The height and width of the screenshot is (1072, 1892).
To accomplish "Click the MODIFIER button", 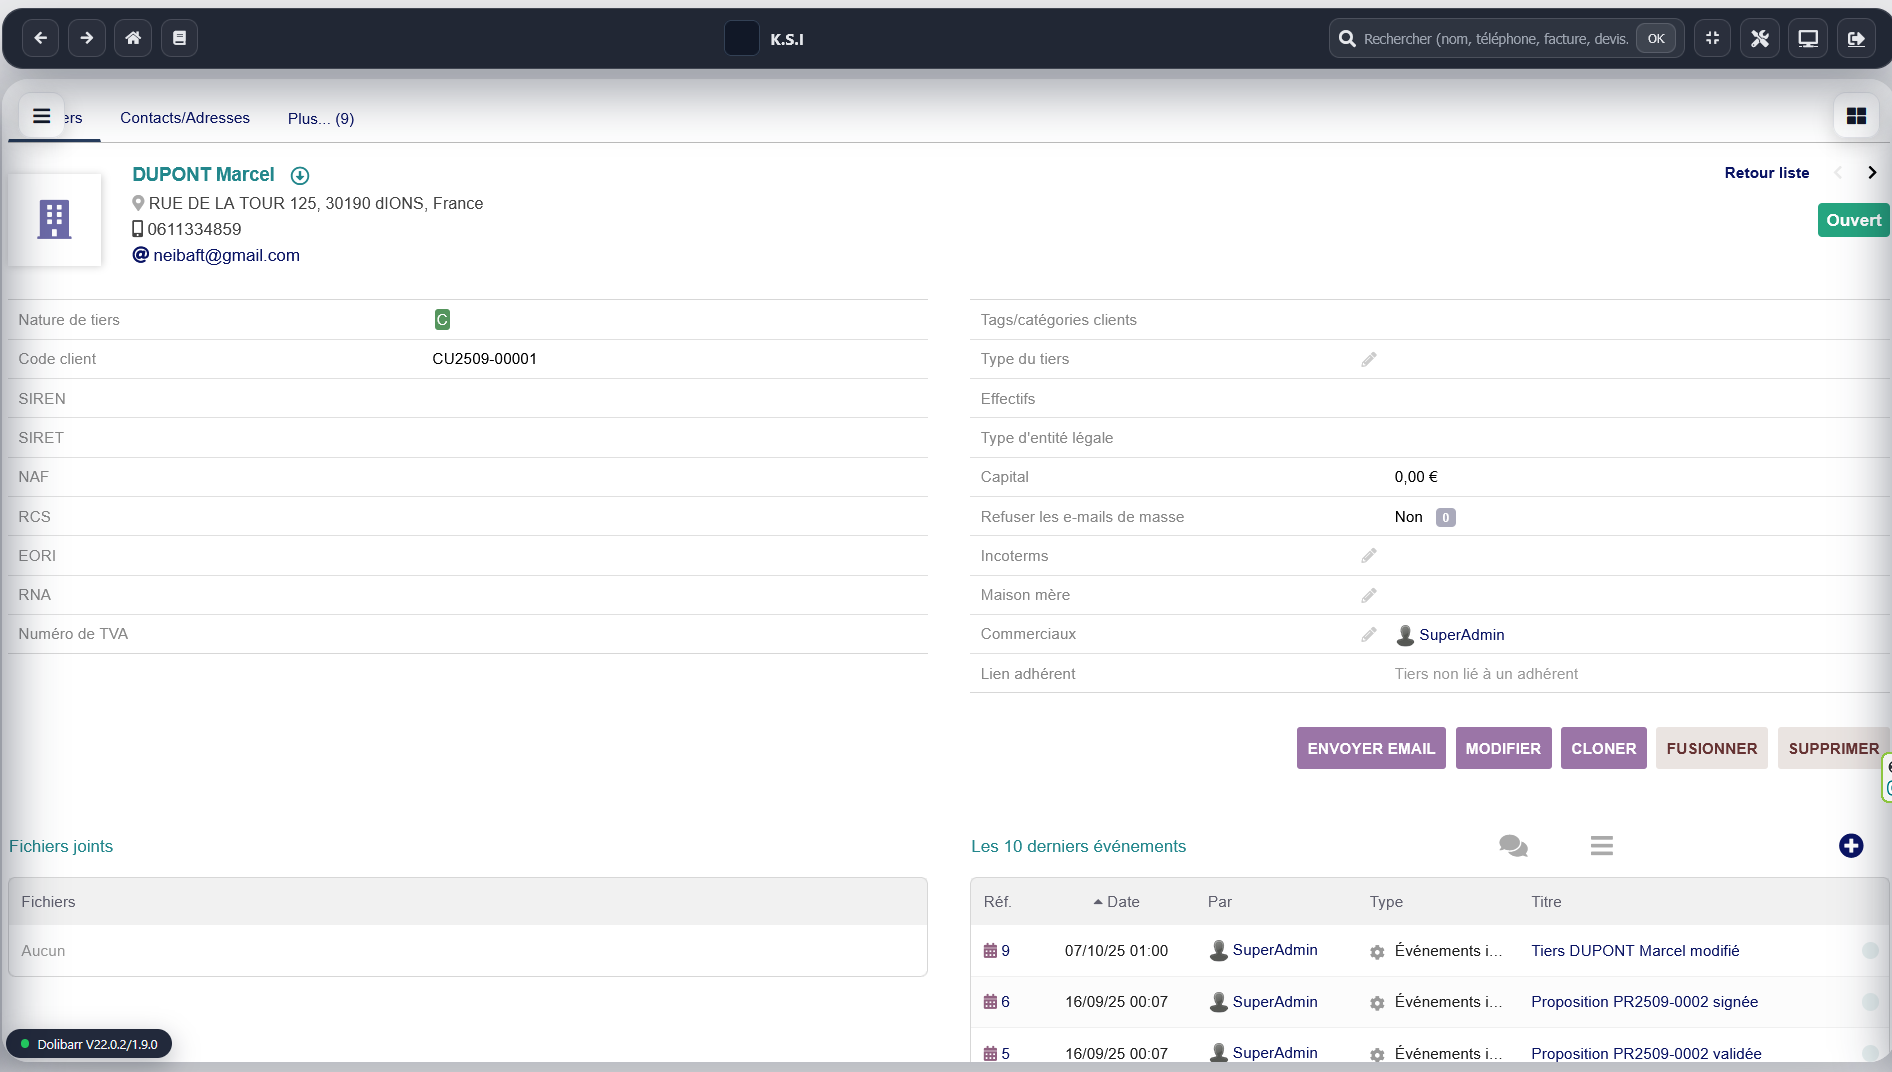I will [x=1503, y=748].
